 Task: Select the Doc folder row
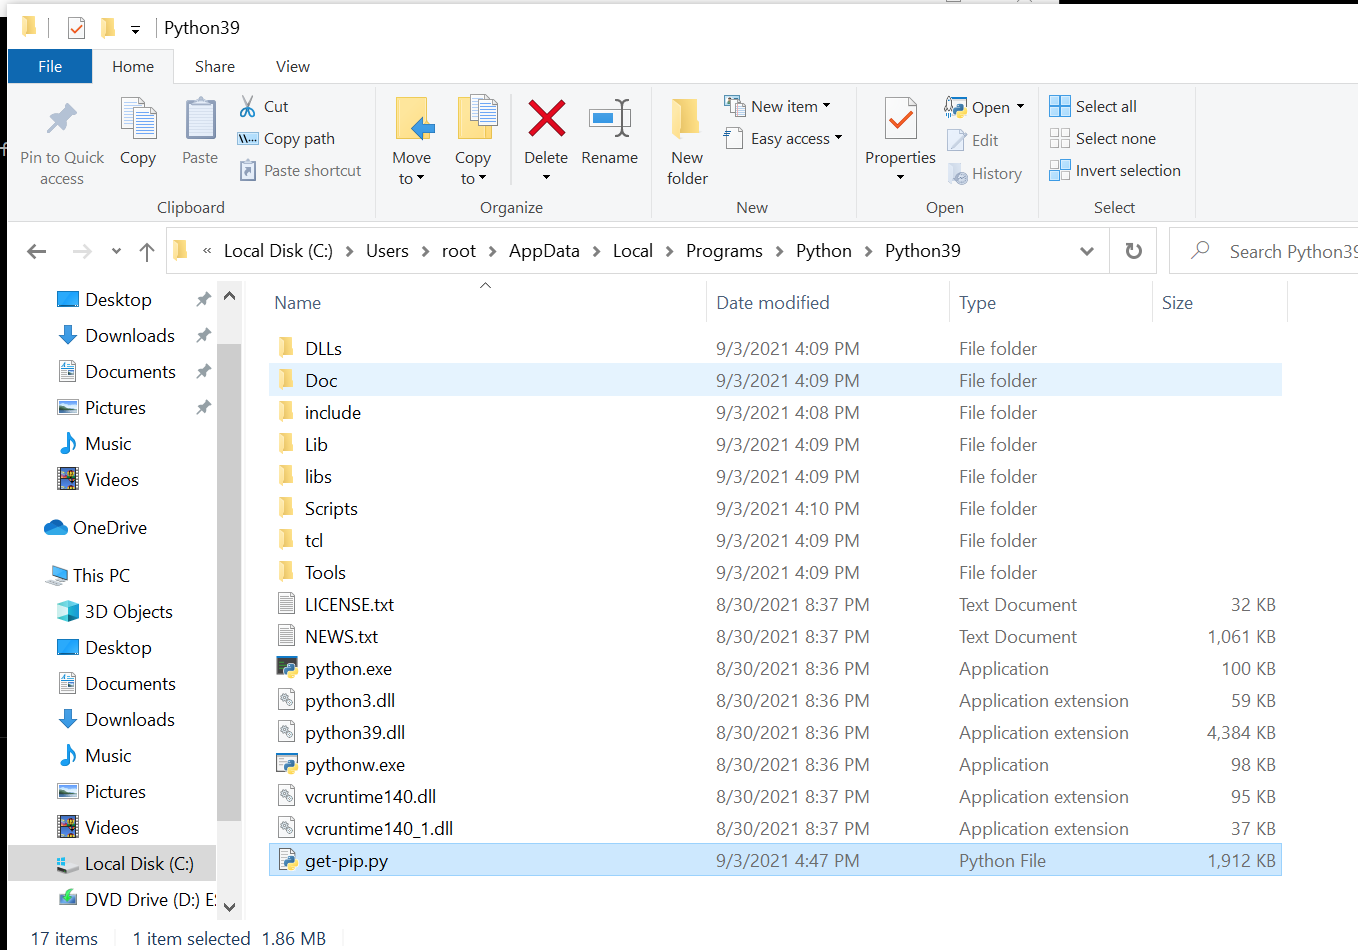pyautogui.click(x=775, y=381)
